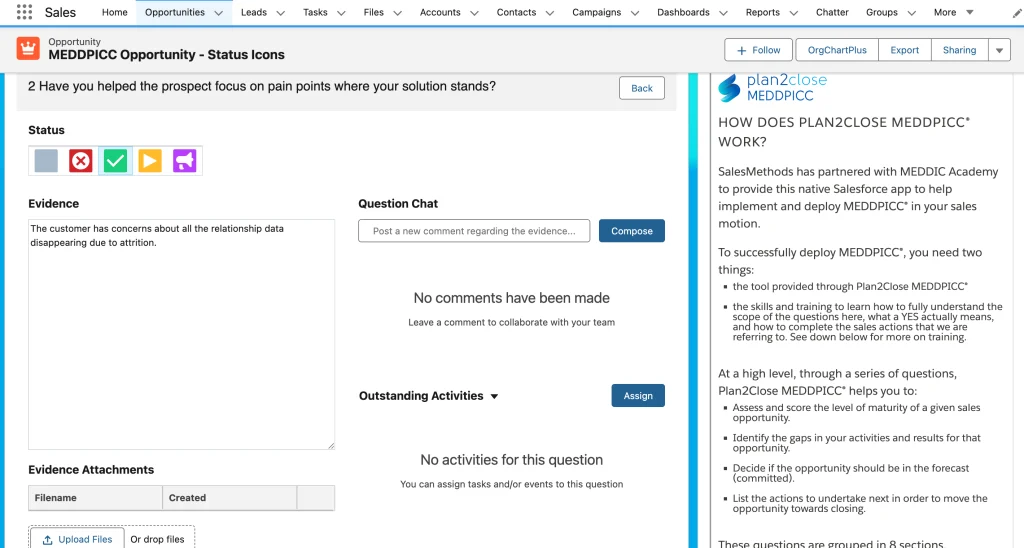Go to the Home tab
Screen dimensions: 1024x548
[x=115, y=13]
